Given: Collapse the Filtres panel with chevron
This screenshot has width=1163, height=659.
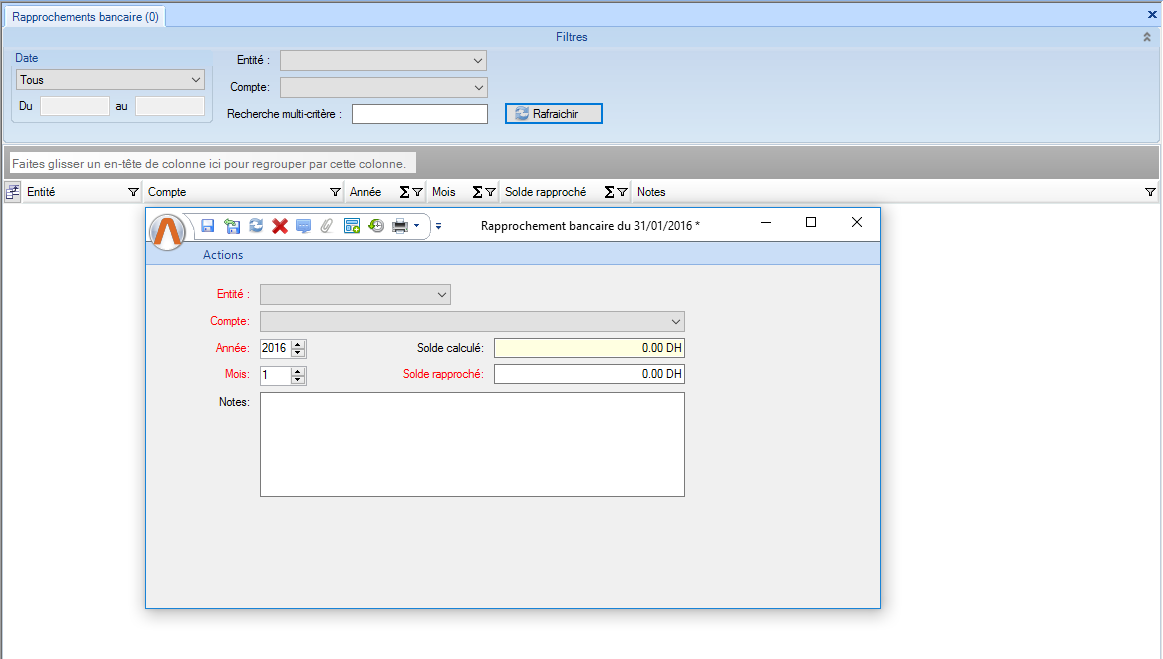Looking at the screenshot, I should [x=1147, y=37].
